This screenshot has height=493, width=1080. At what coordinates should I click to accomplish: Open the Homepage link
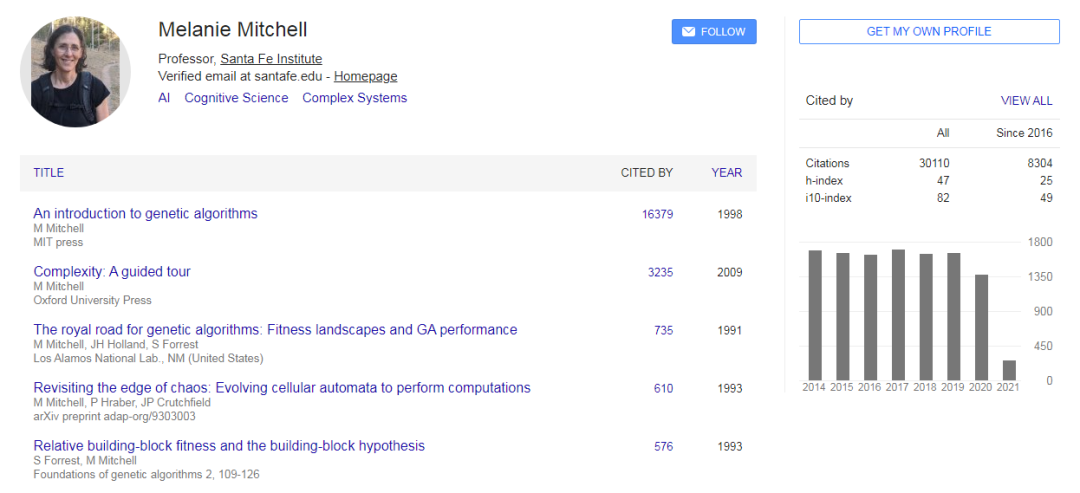(365, 76)
